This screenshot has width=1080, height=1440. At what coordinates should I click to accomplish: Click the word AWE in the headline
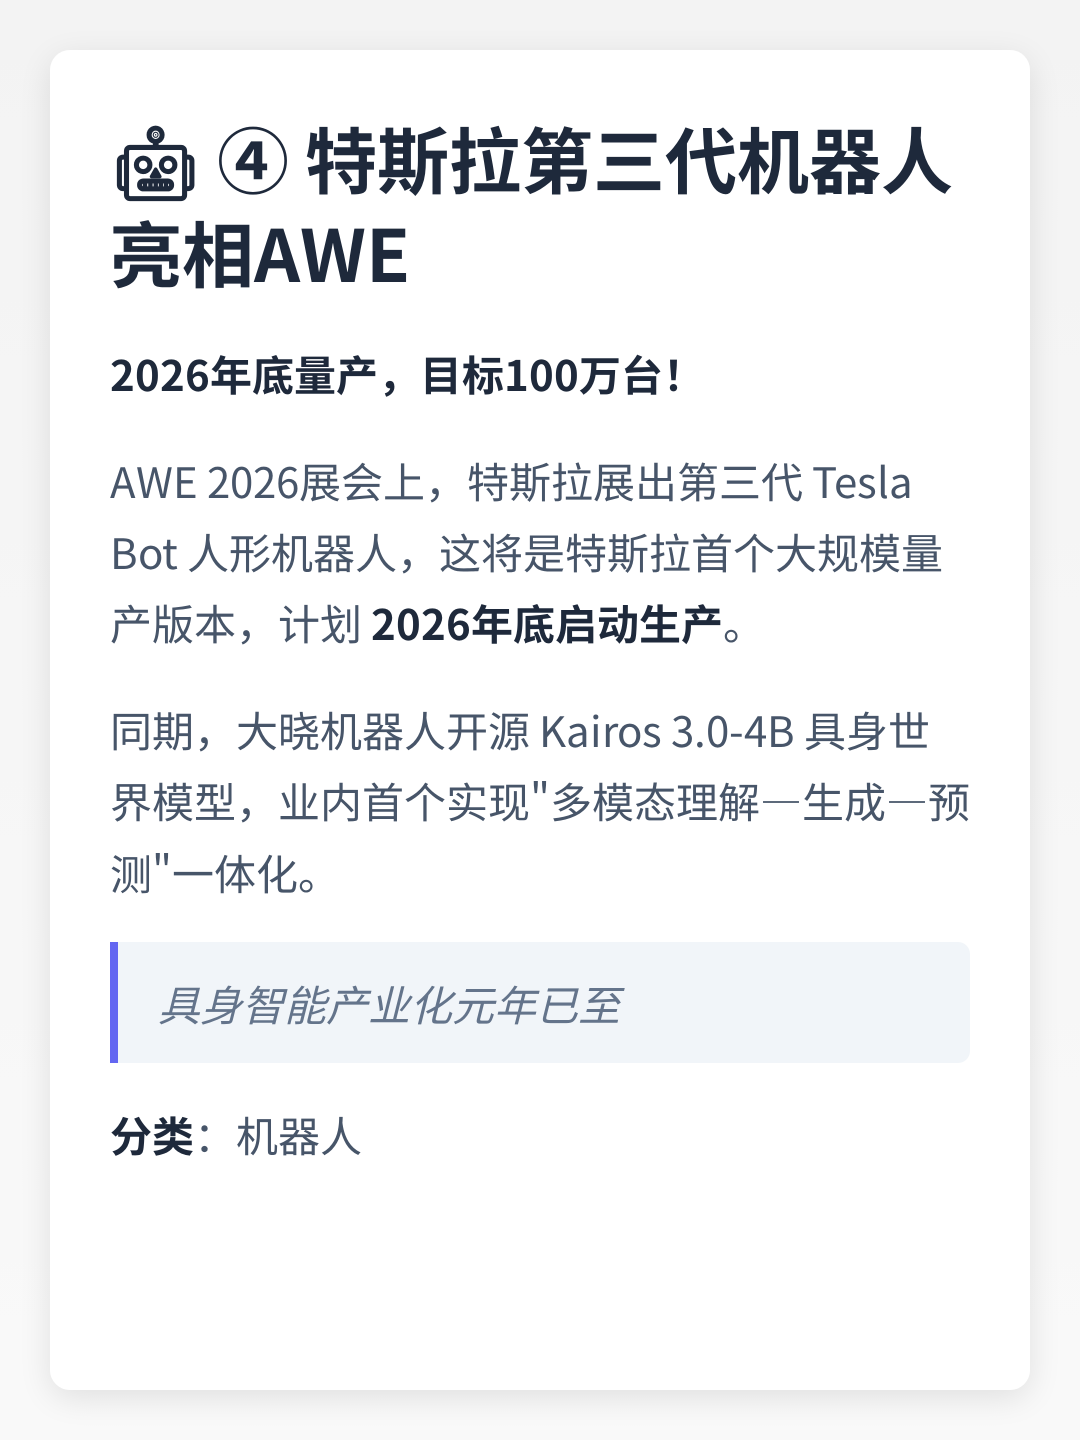point(331,256)
